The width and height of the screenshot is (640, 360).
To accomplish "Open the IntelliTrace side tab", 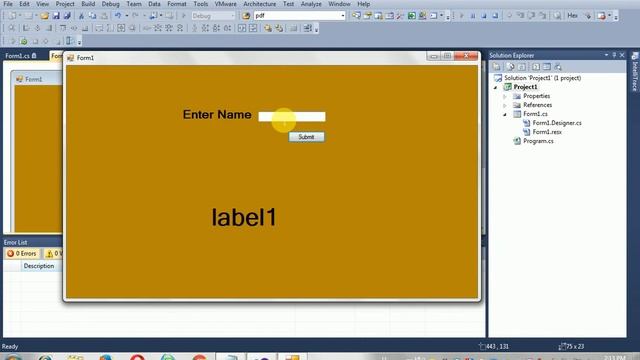I will (635, 71).
